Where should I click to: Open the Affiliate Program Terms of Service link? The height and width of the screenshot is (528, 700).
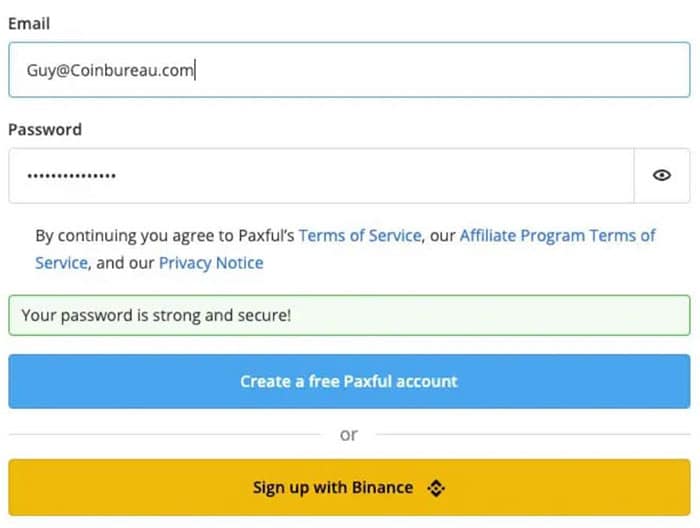557,236
